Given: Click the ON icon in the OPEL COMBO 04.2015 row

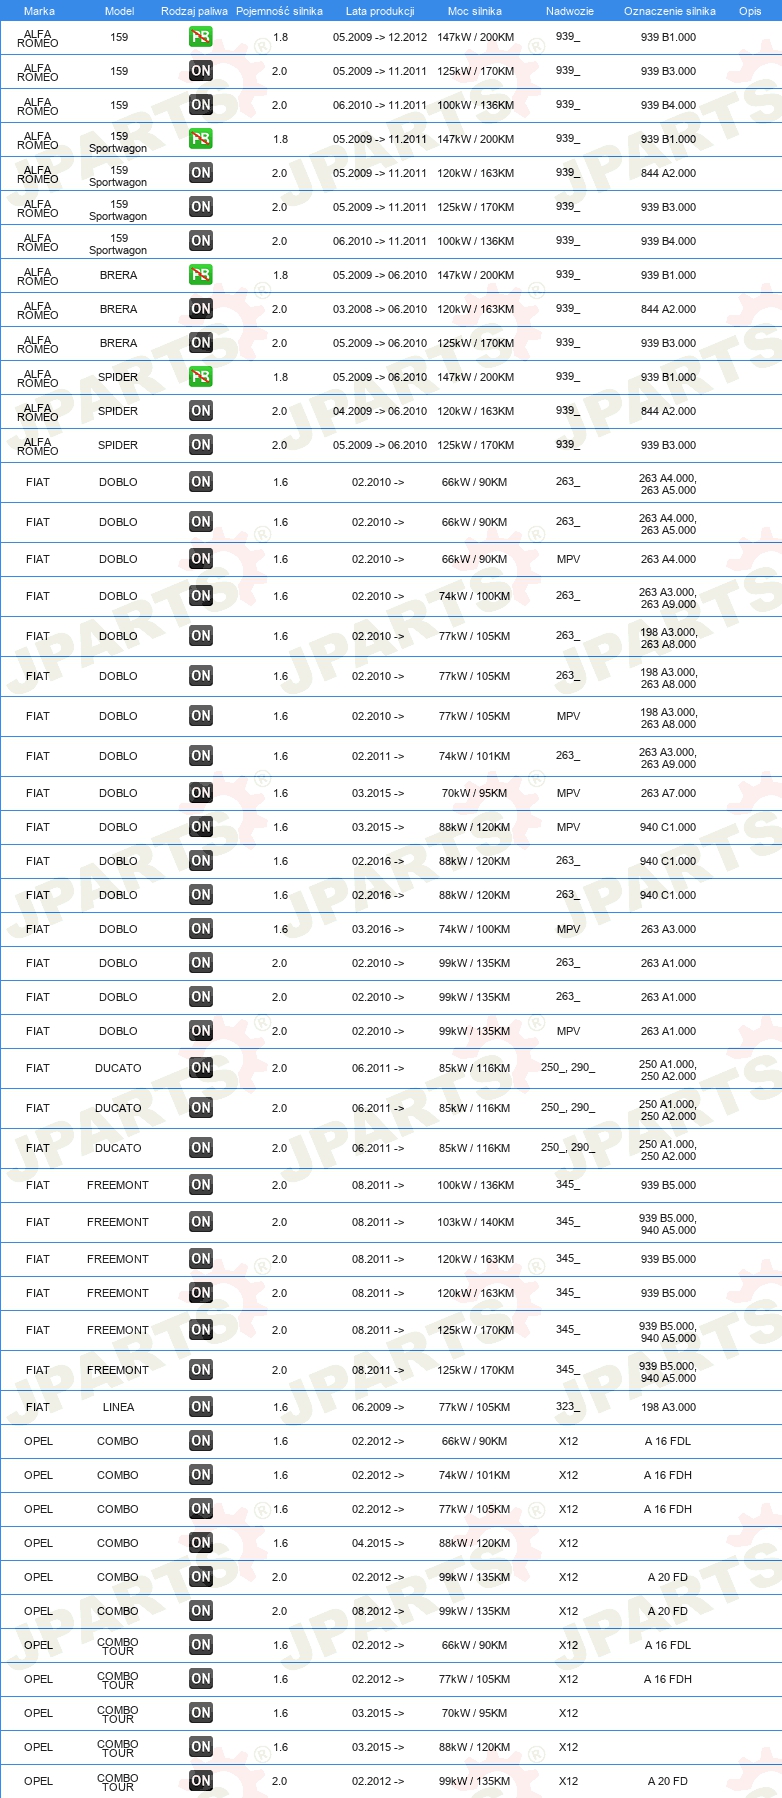Looking at the screenshot, I should (201, 1543).
